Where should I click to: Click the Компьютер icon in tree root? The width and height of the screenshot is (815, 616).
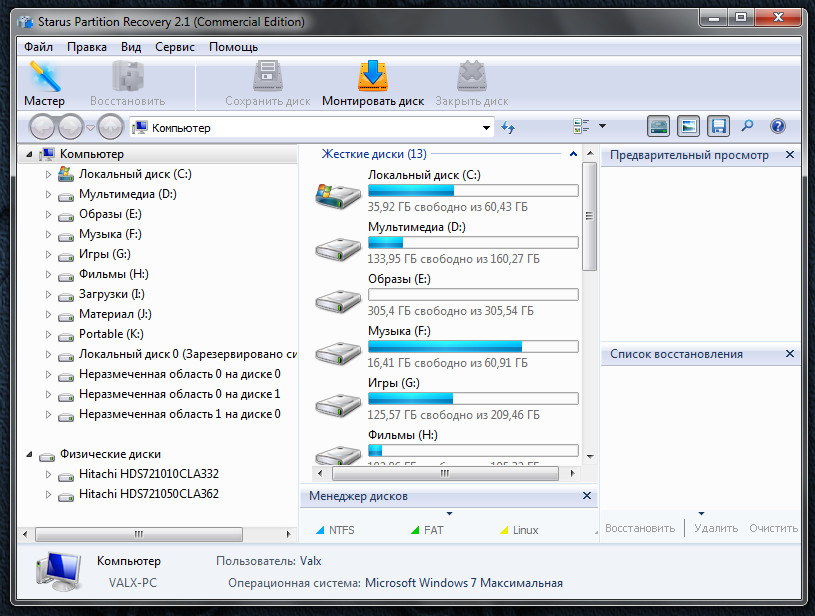tap(47, 154)
